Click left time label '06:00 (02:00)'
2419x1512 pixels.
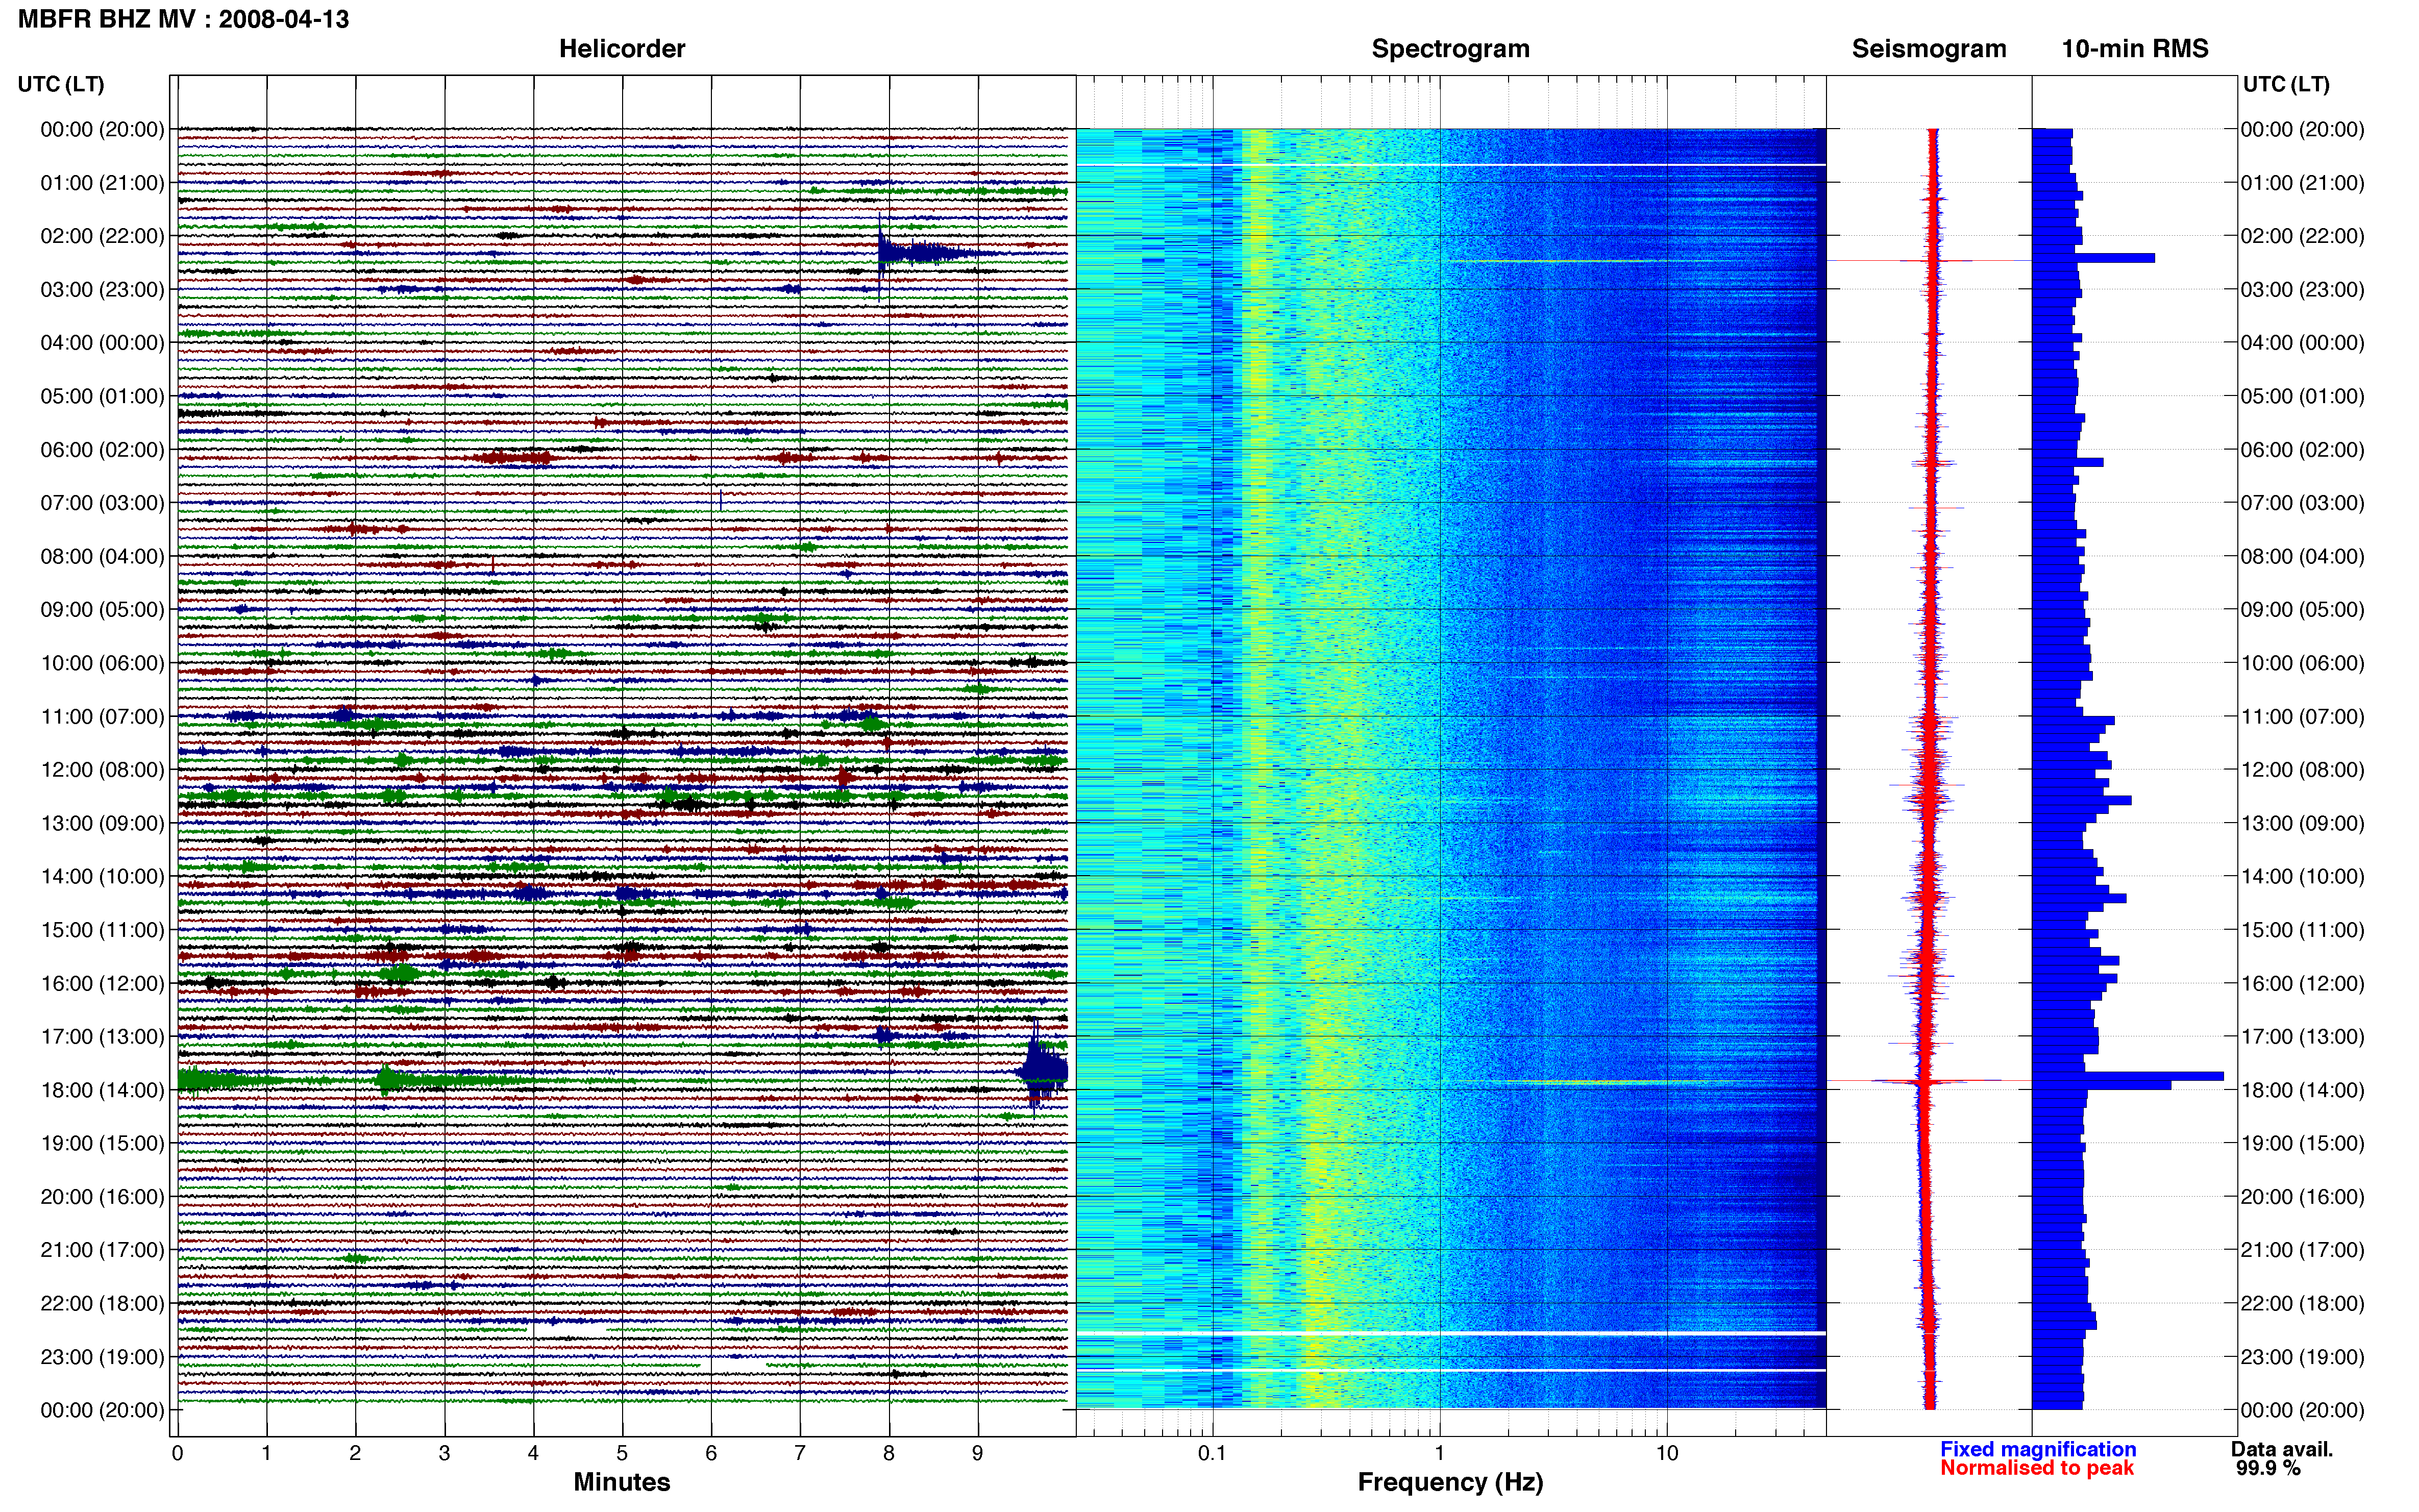point(102,449)
